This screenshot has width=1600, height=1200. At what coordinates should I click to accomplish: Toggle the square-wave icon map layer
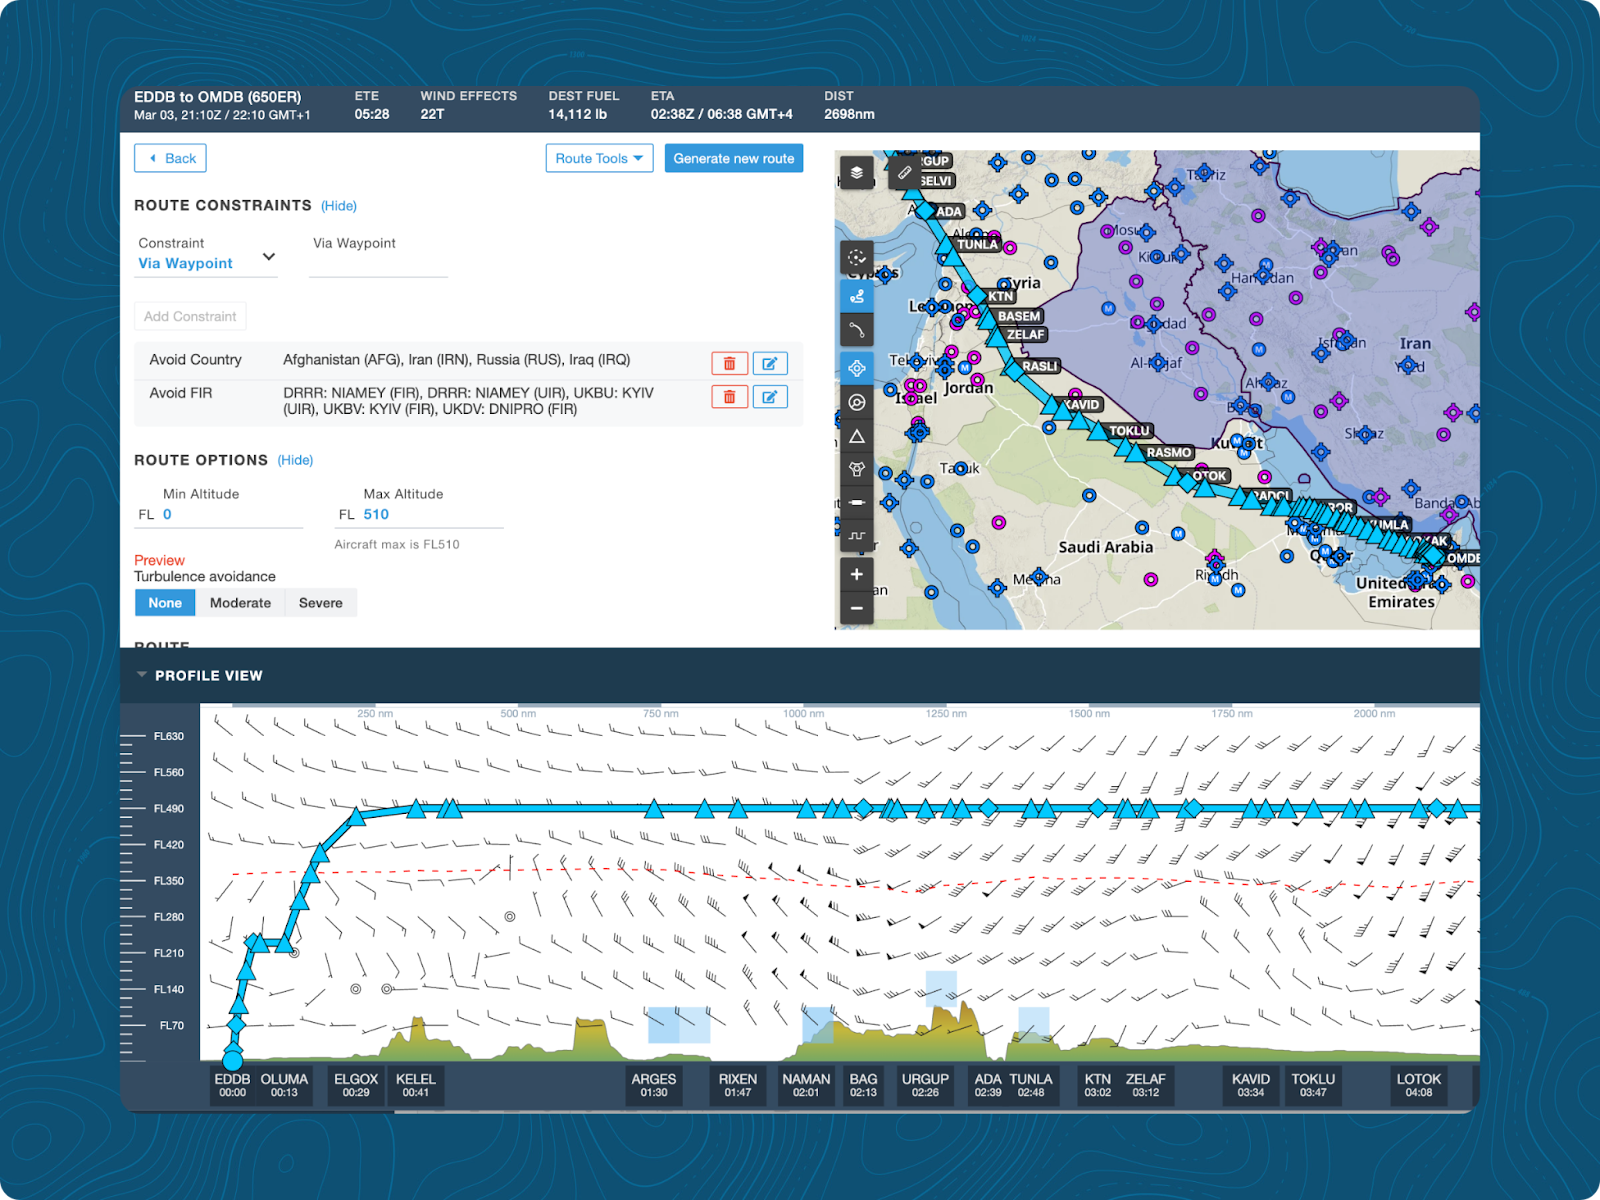(857, 536)
